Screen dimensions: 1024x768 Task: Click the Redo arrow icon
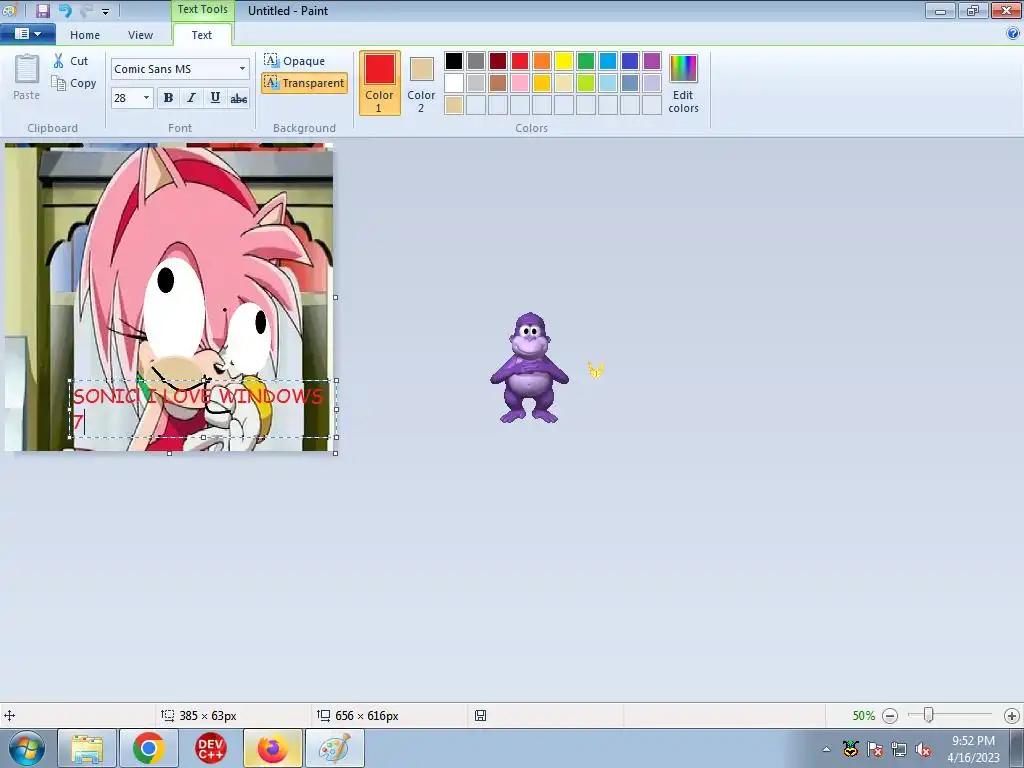click(x=86, y=10)
